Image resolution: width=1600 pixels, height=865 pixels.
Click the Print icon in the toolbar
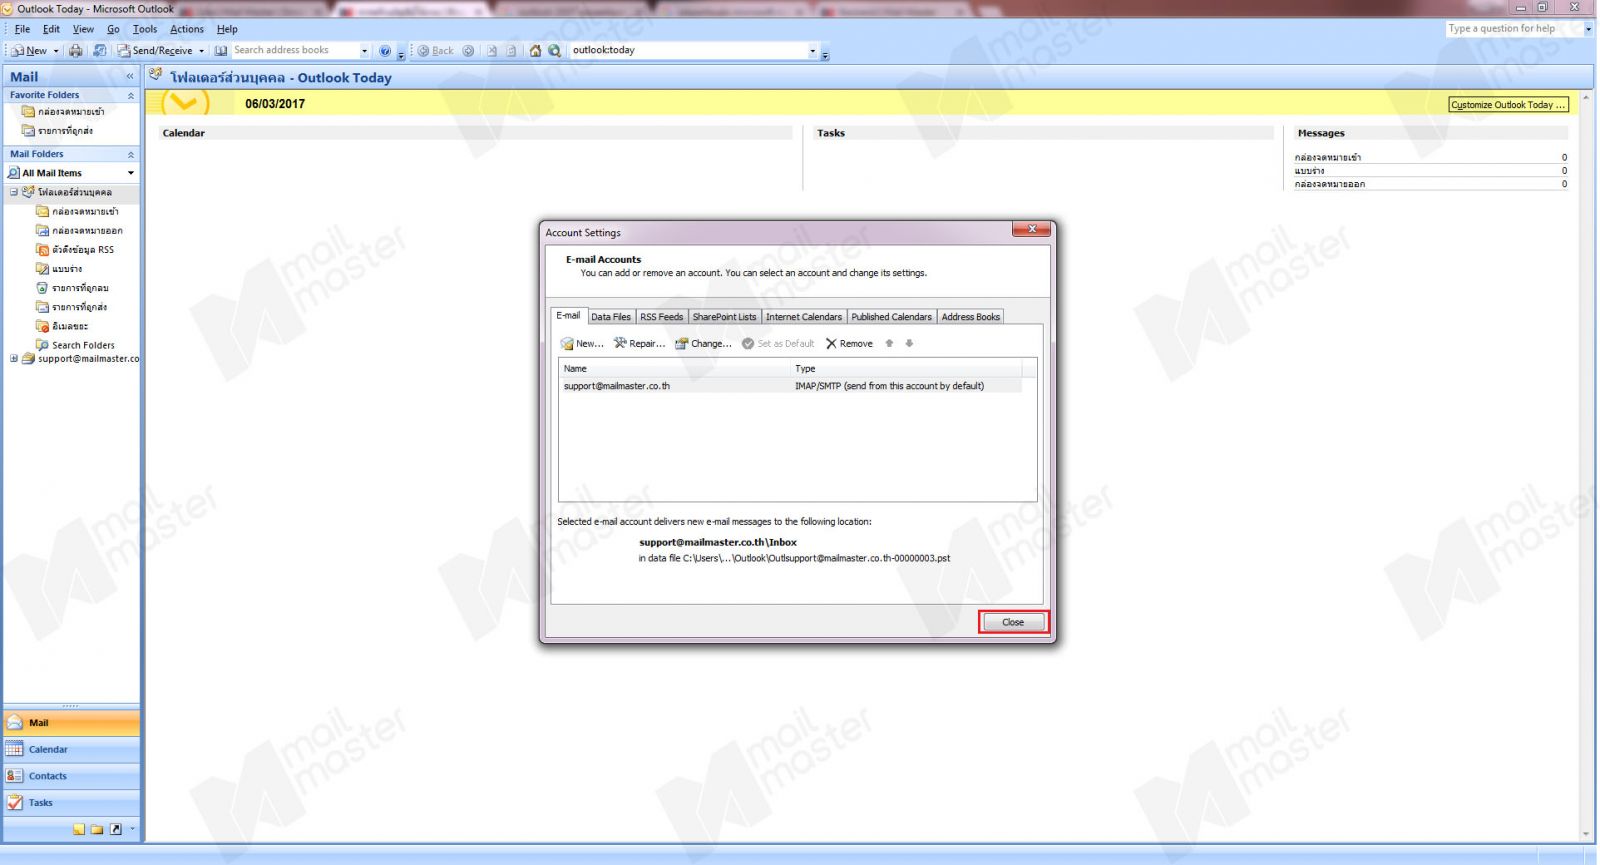click(76, 50)
